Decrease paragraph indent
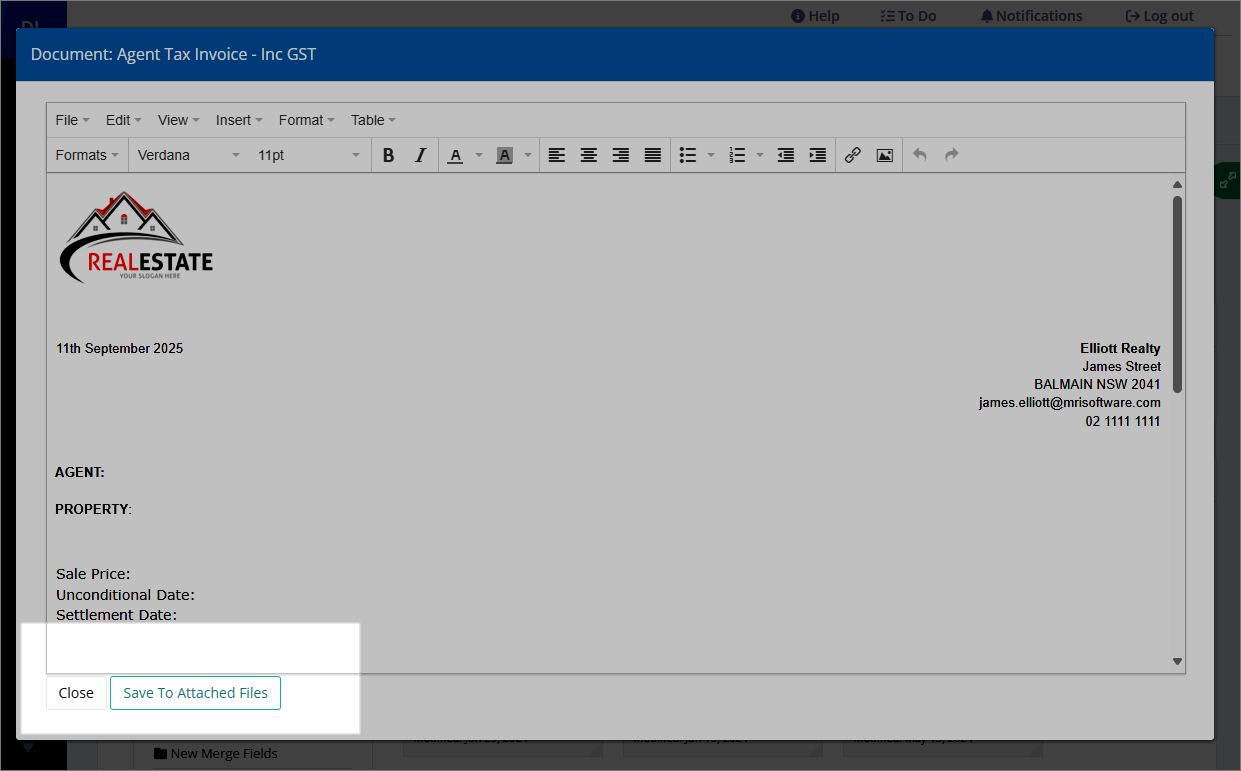1241x771 pixels. pyautogui.click(x=786, y=155)
